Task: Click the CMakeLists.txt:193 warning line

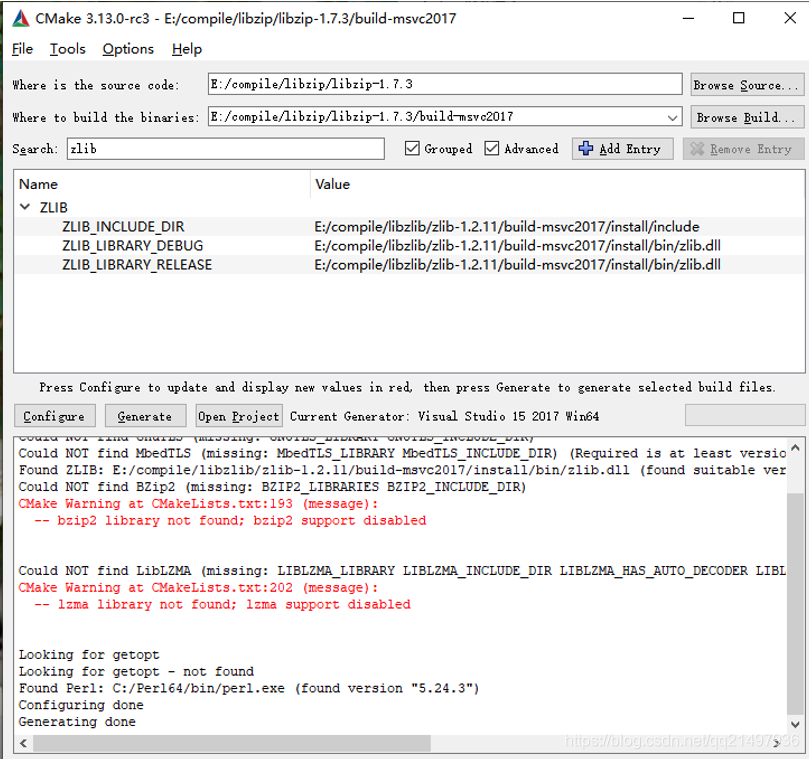Action: (198, 503)
